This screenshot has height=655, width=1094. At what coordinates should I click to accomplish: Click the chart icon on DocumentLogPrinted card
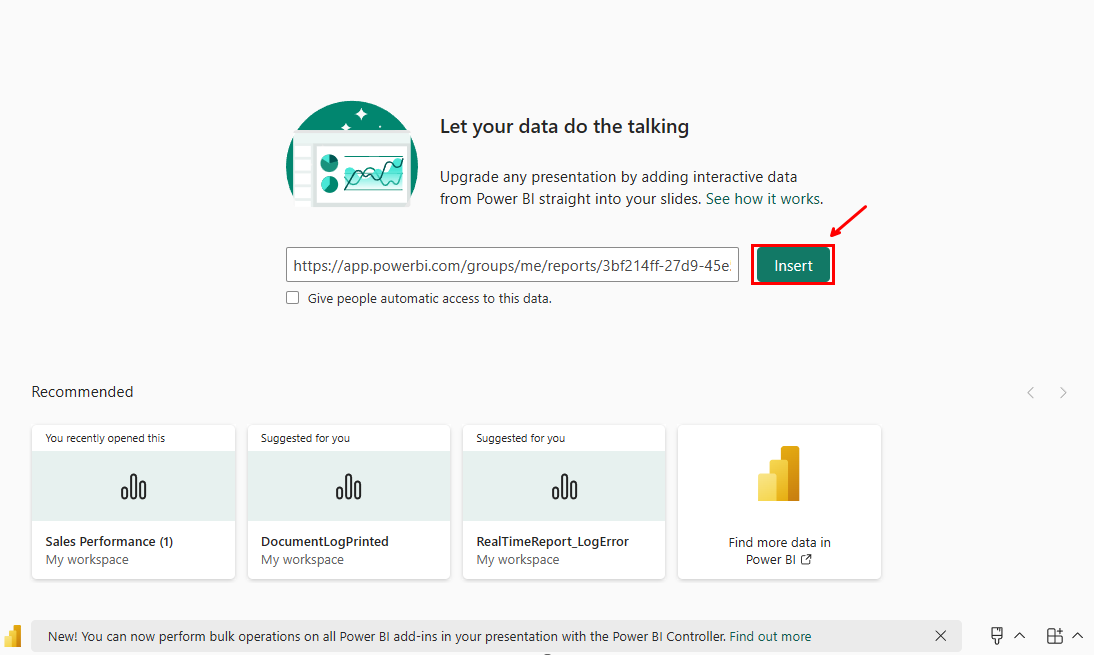coord(348,486)
